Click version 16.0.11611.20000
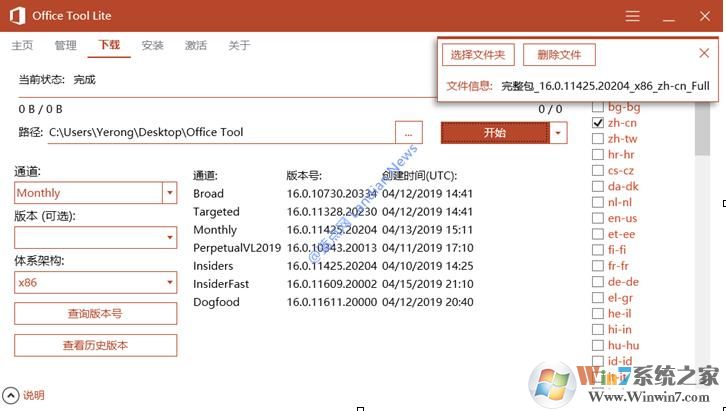Viewport: 726px width, 411px height. [x=332, y=302]
